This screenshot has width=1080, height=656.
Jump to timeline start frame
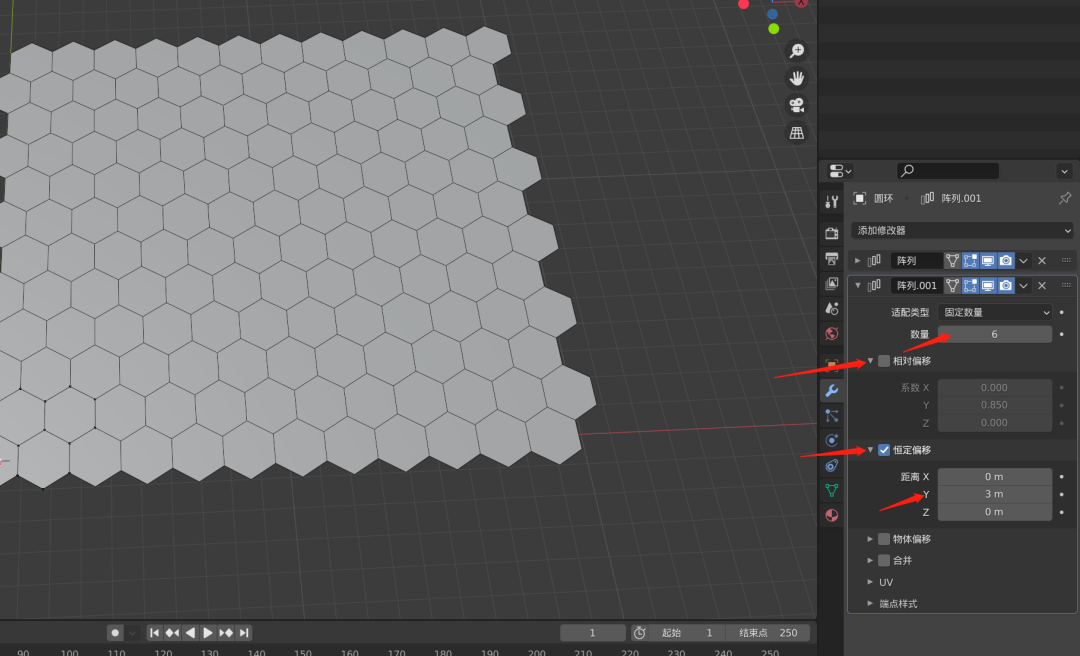point(154,633)
